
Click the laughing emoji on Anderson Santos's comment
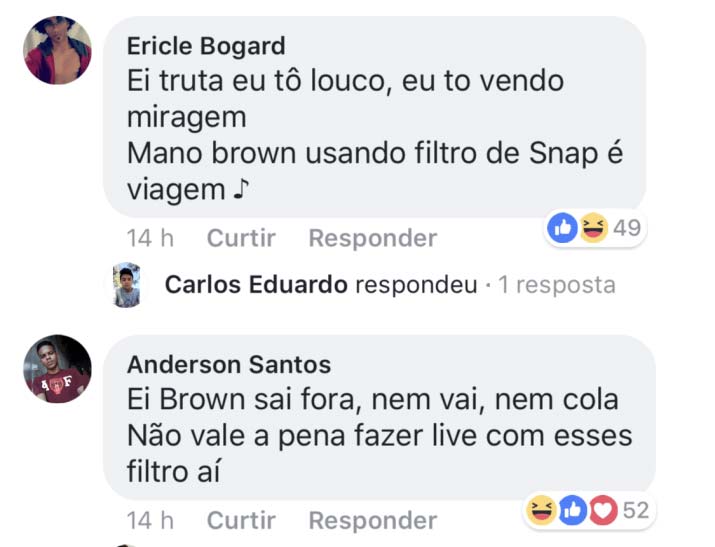[541, 510]
